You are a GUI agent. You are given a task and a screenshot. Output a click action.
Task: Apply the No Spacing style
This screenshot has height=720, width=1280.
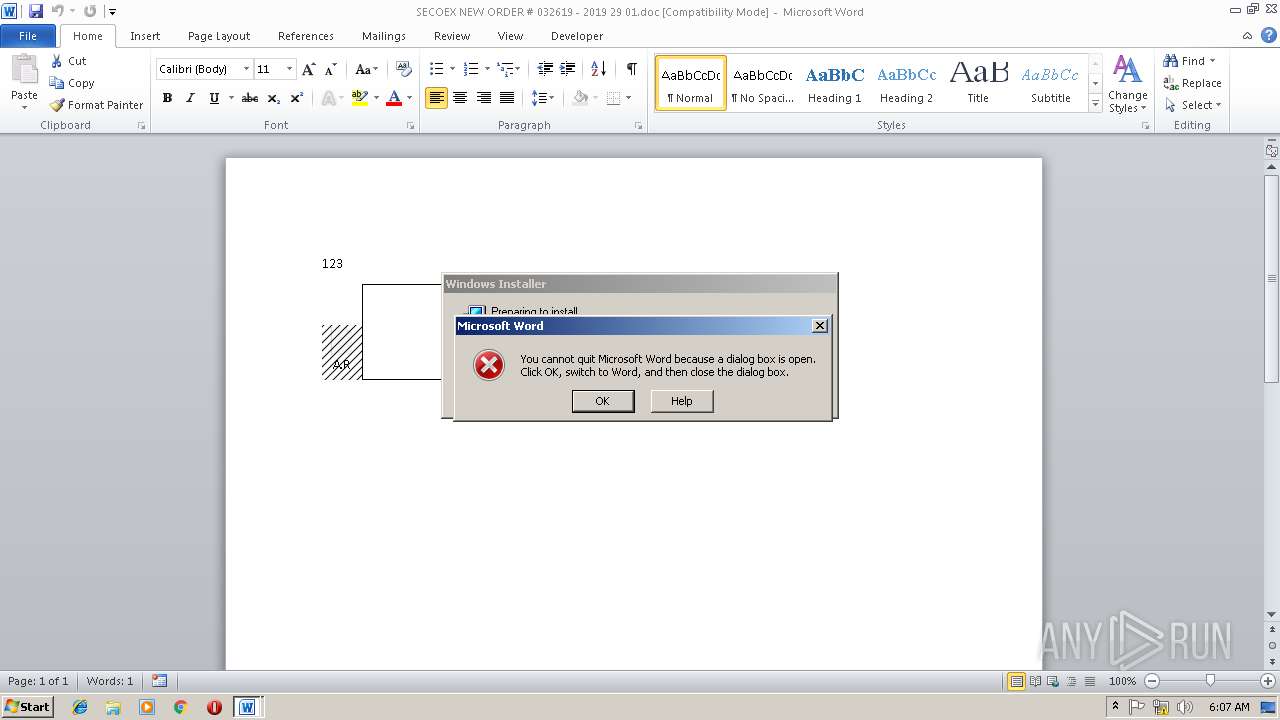(762, 83)
